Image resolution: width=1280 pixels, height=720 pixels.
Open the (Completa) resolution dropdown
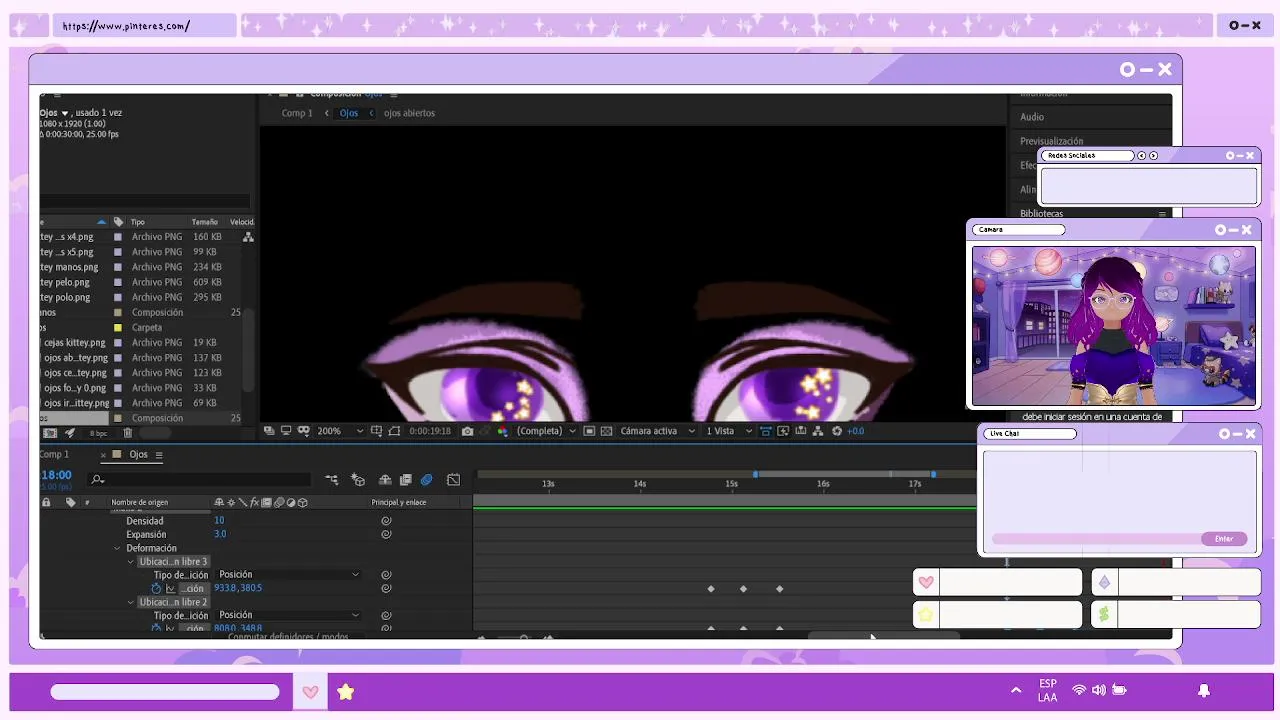click(545, 431)
